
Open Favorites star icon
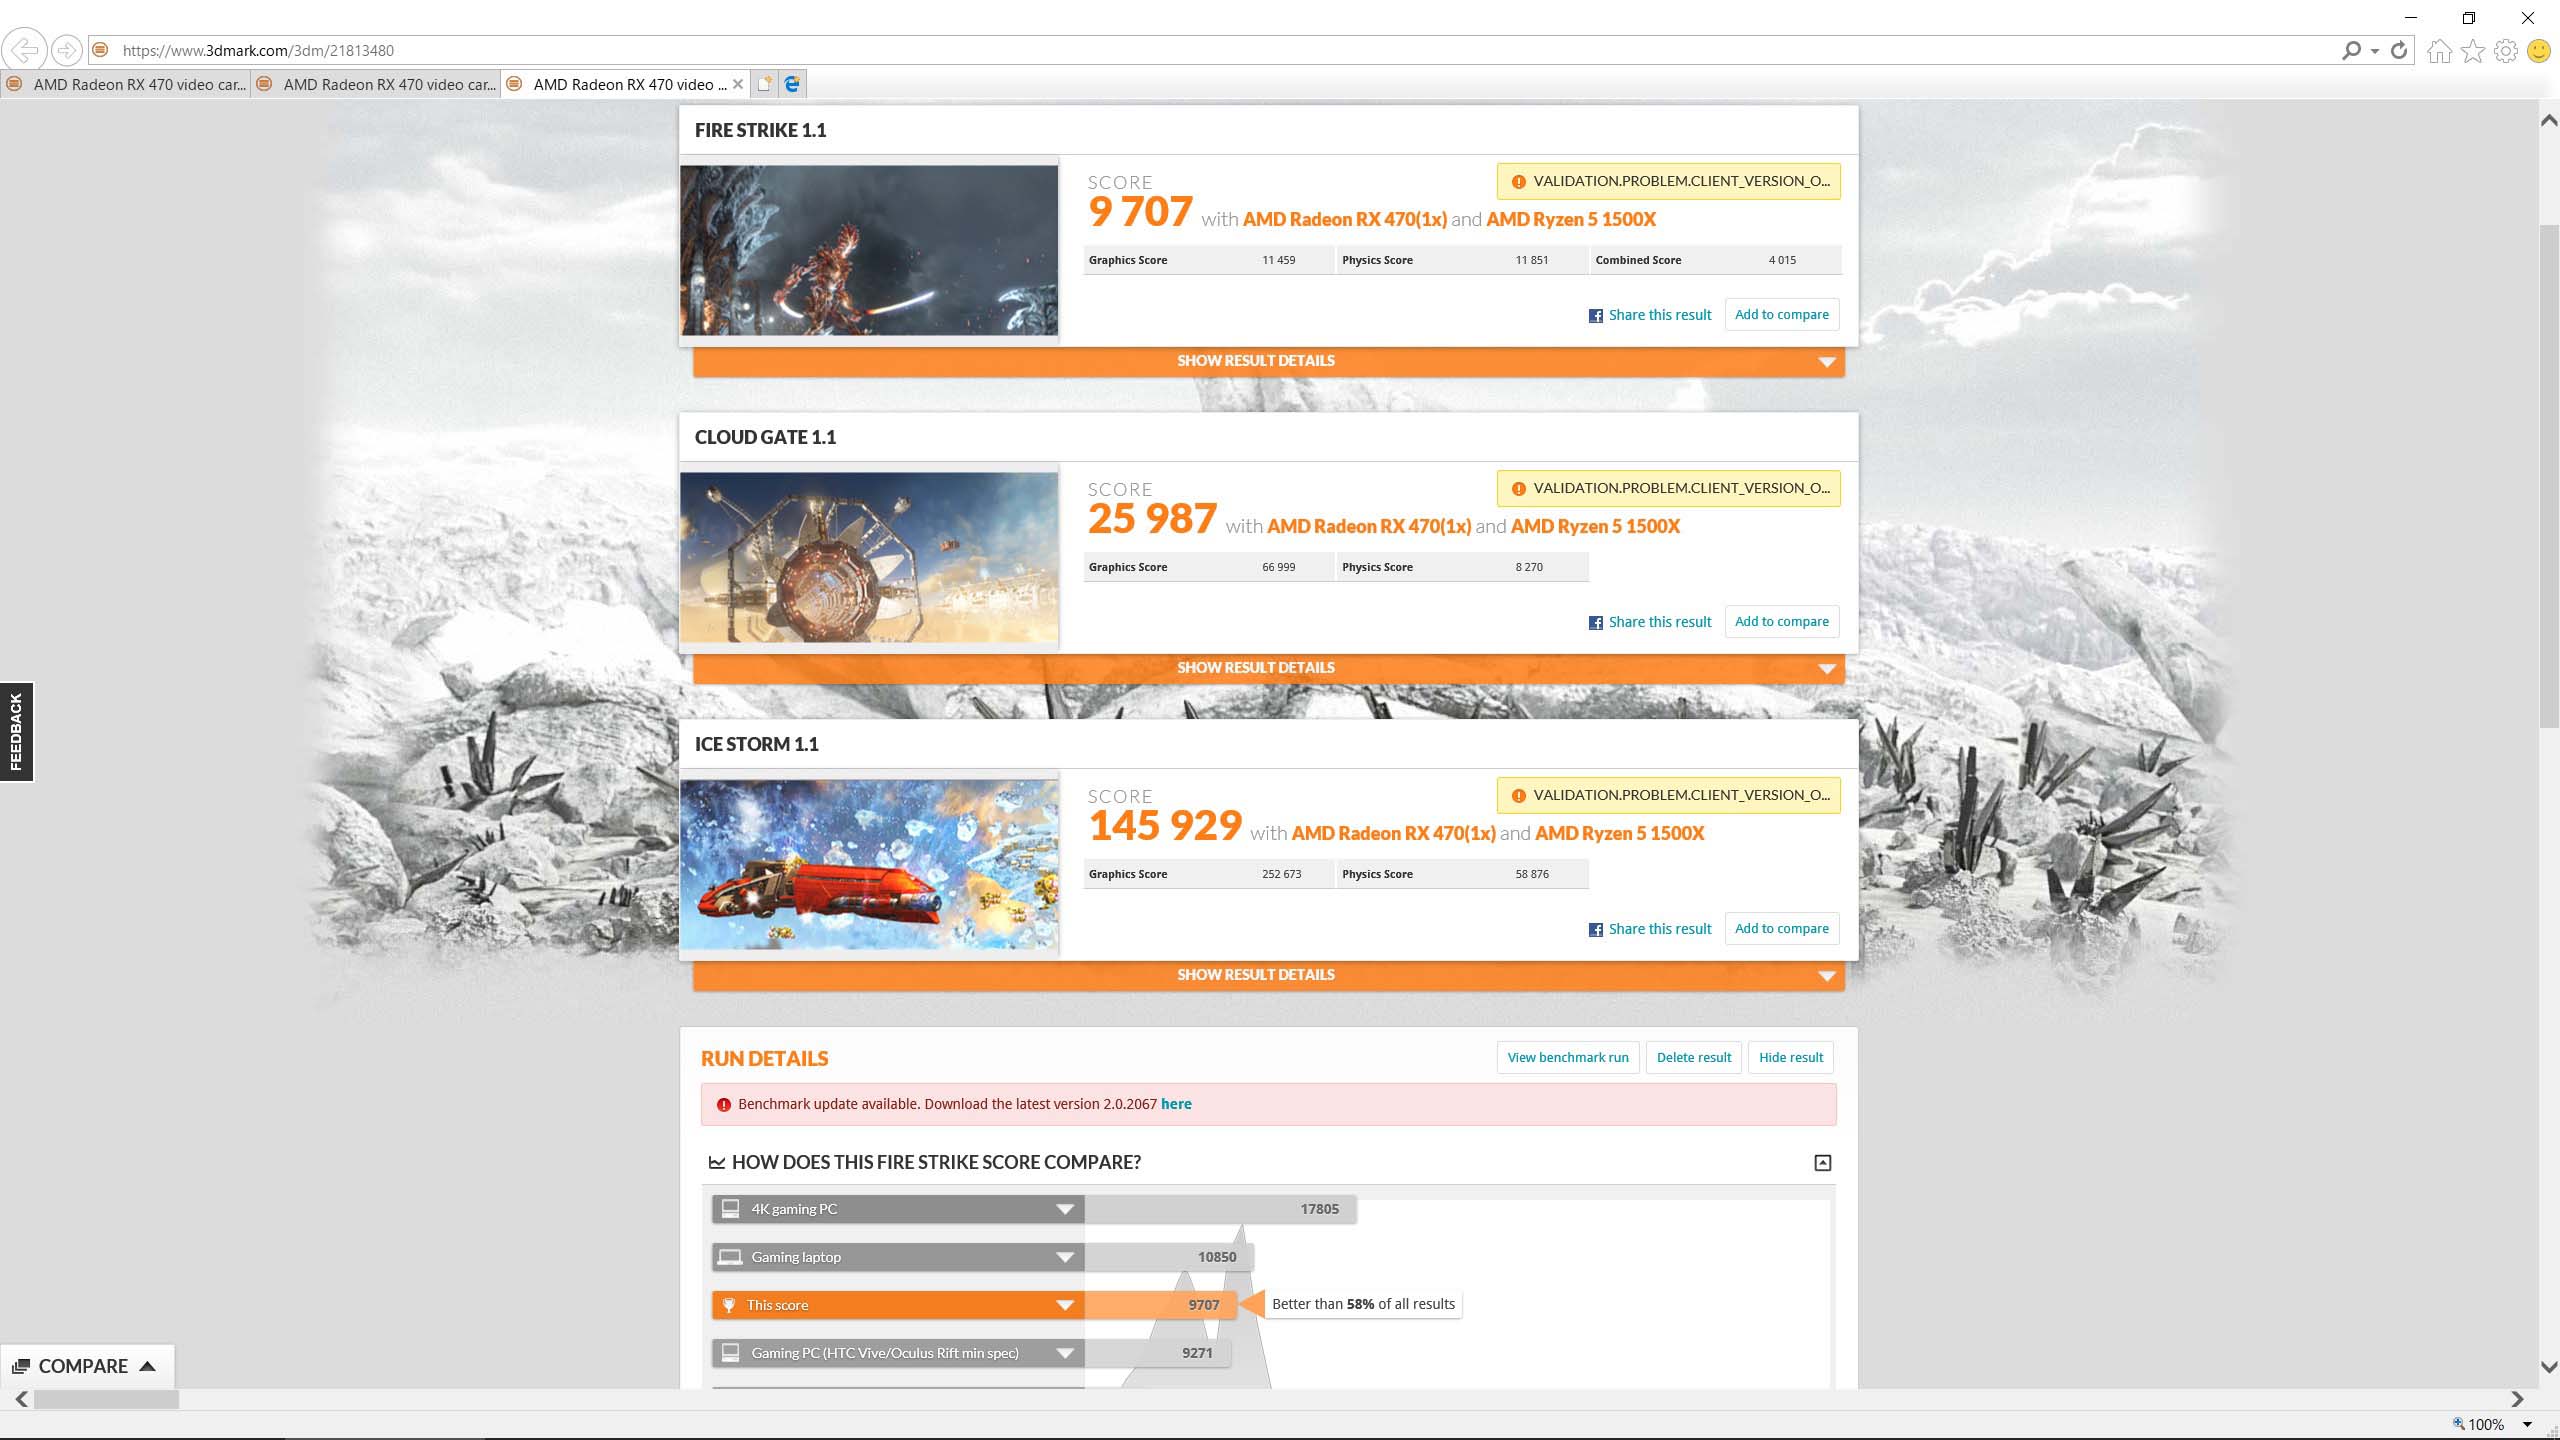click(2473, 51)
